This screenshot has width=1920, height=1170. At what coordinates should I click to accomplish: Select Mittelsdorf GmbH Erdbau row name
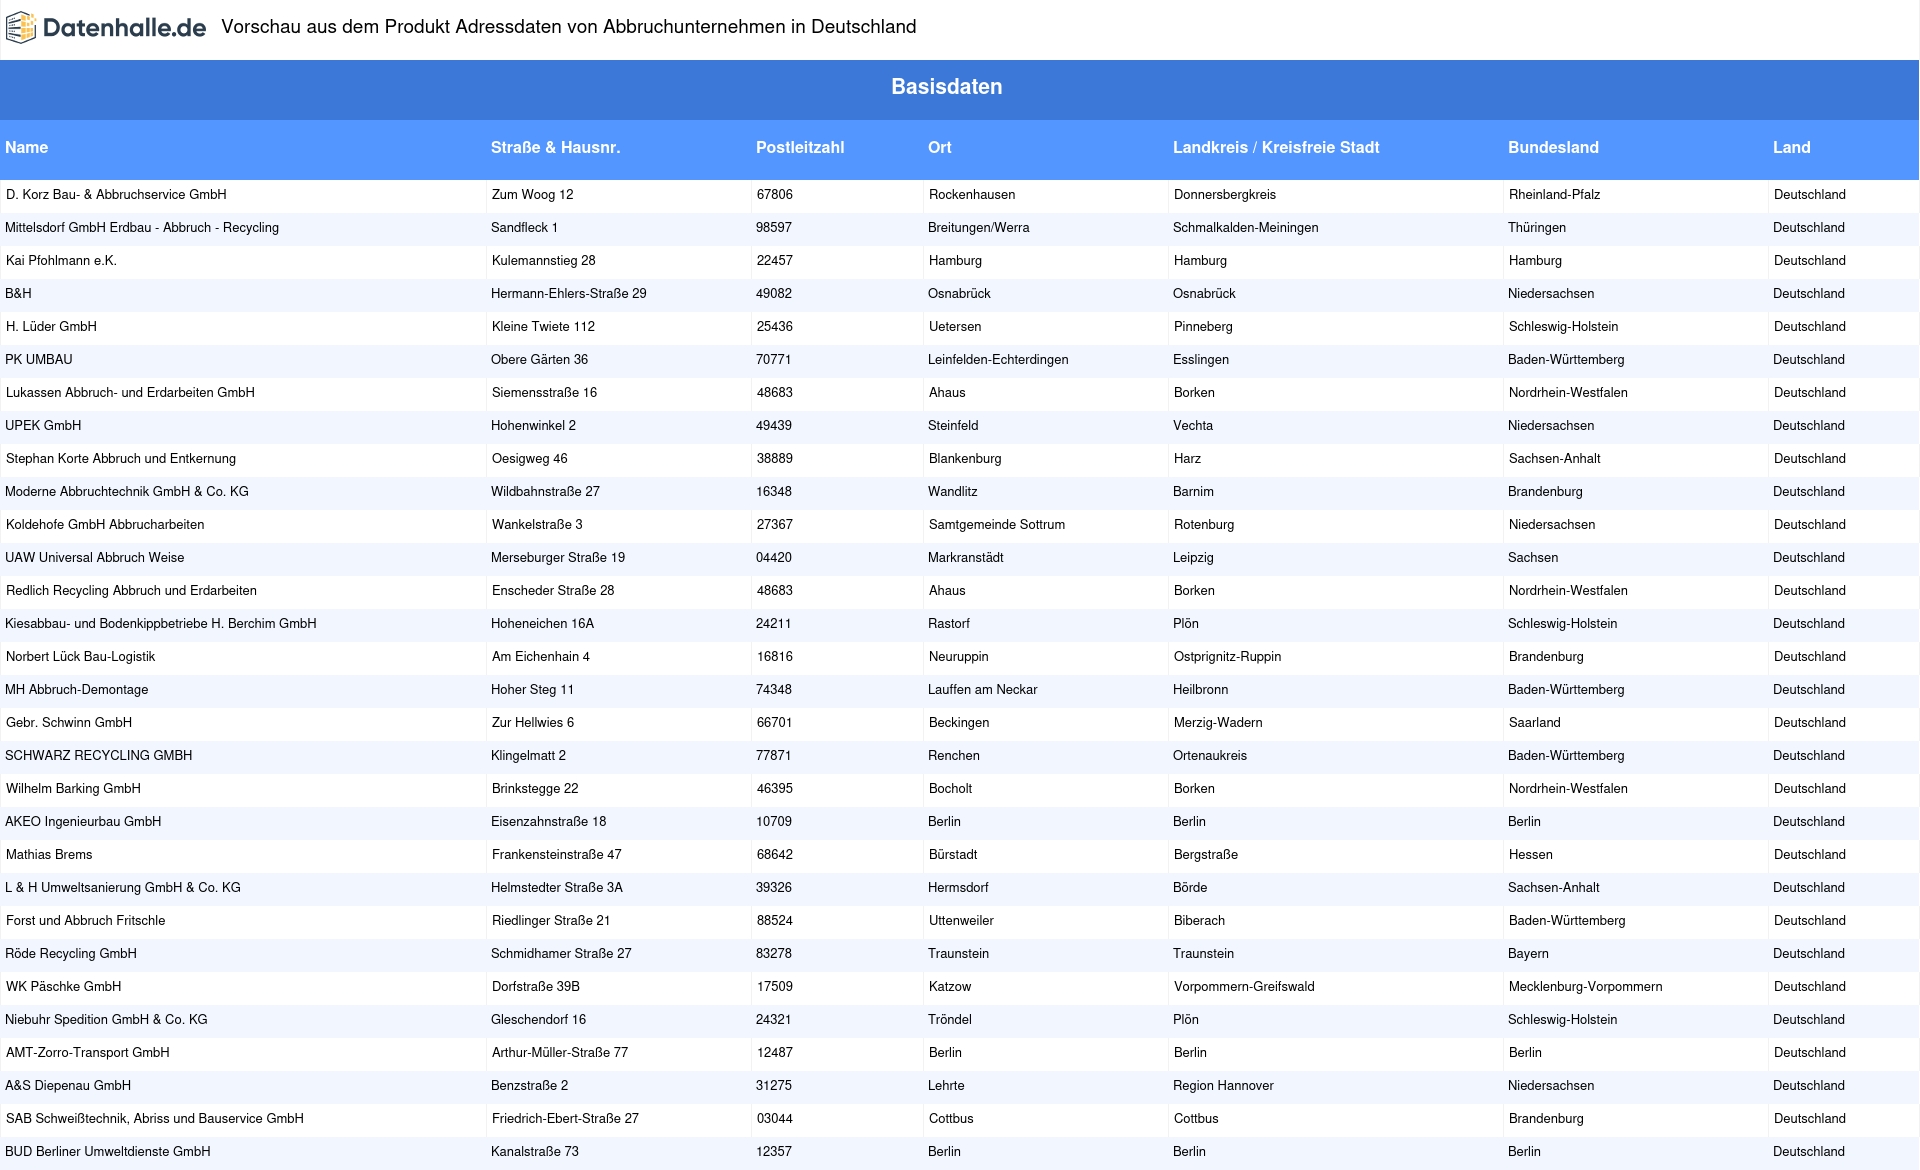coord(142,228)
